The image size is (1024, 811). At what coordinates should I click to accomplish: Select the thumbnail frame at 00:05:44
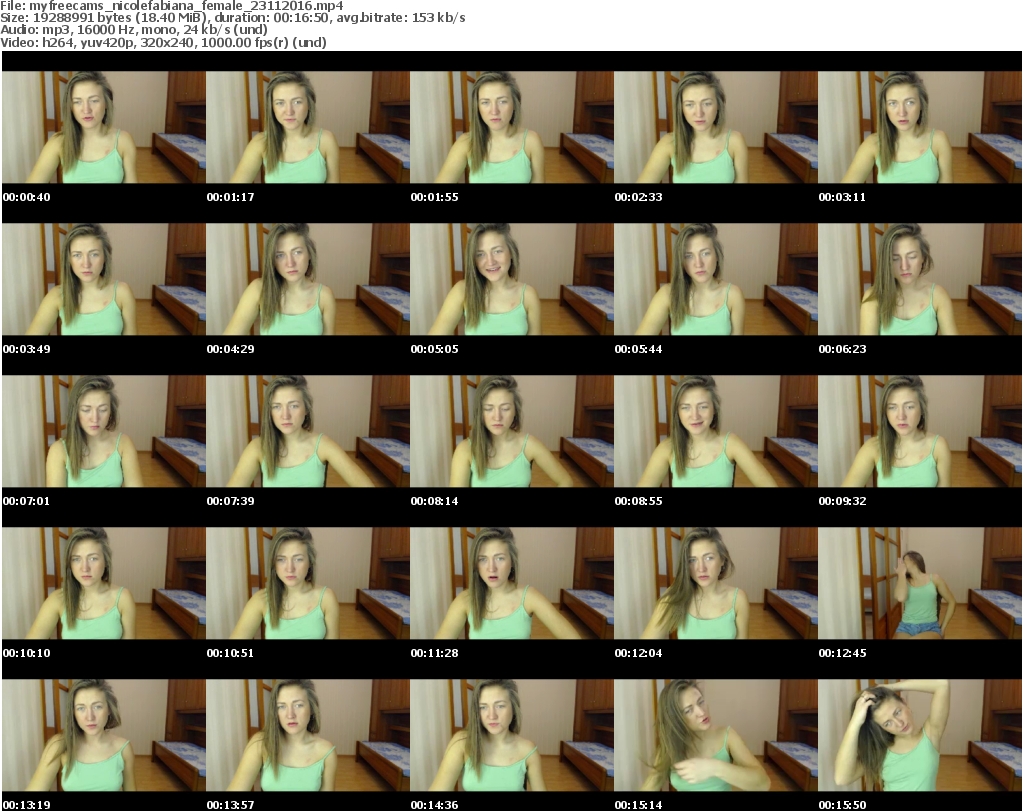(x=716, y=279)
